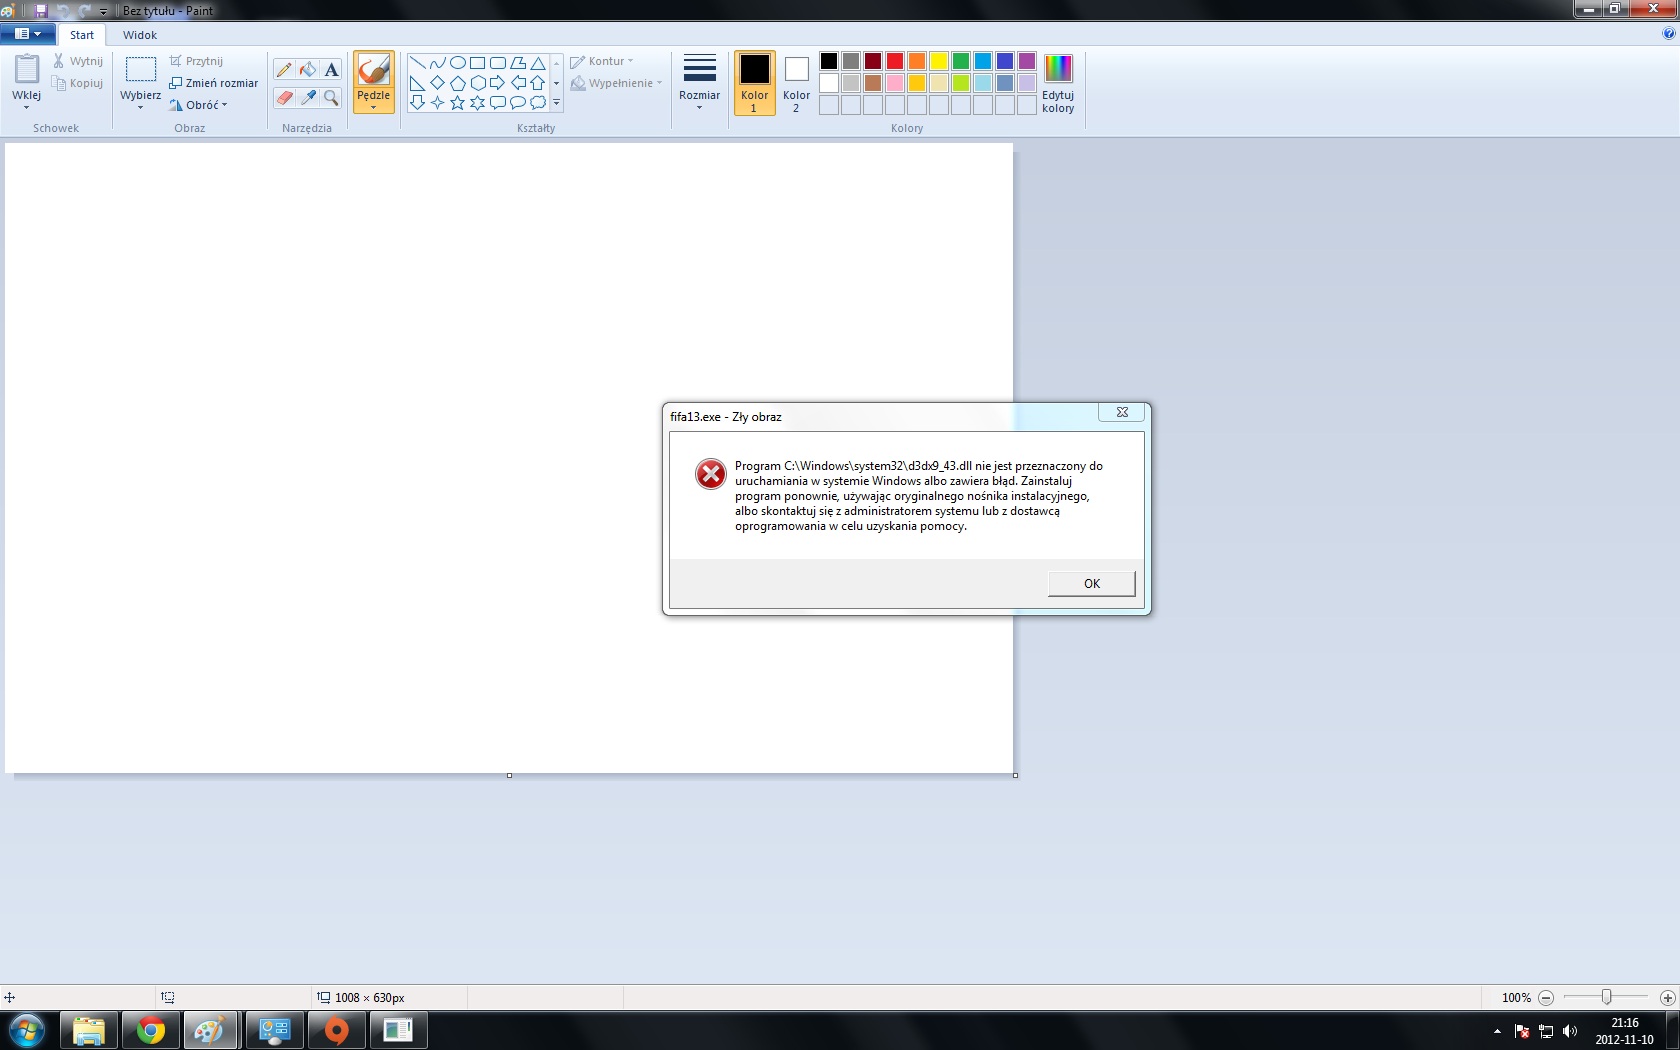Pick the Five-point star shape

(x=457, y=103)
